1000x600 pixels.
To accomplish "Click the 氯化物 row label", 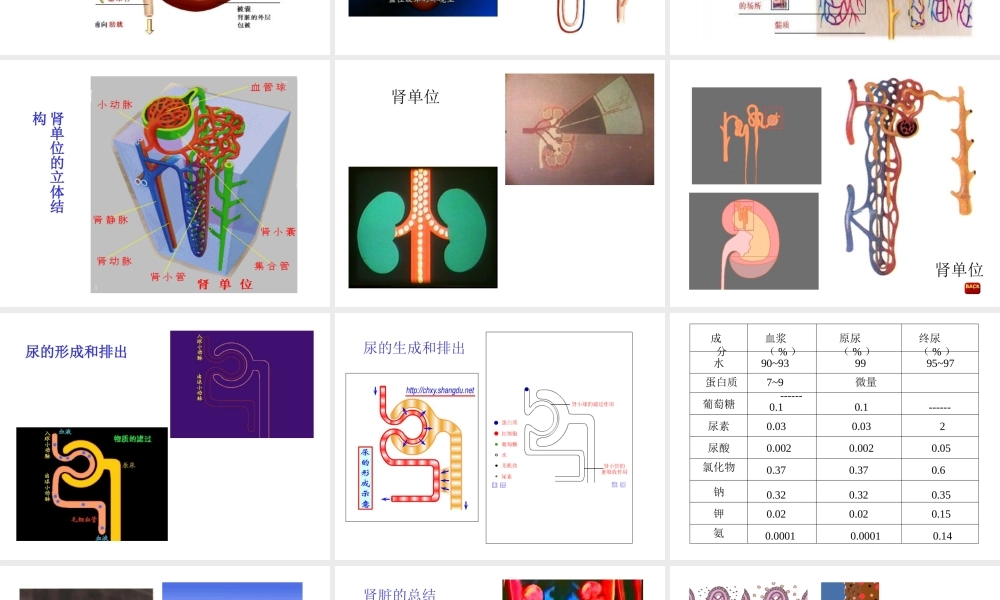I will pos(719,467).
